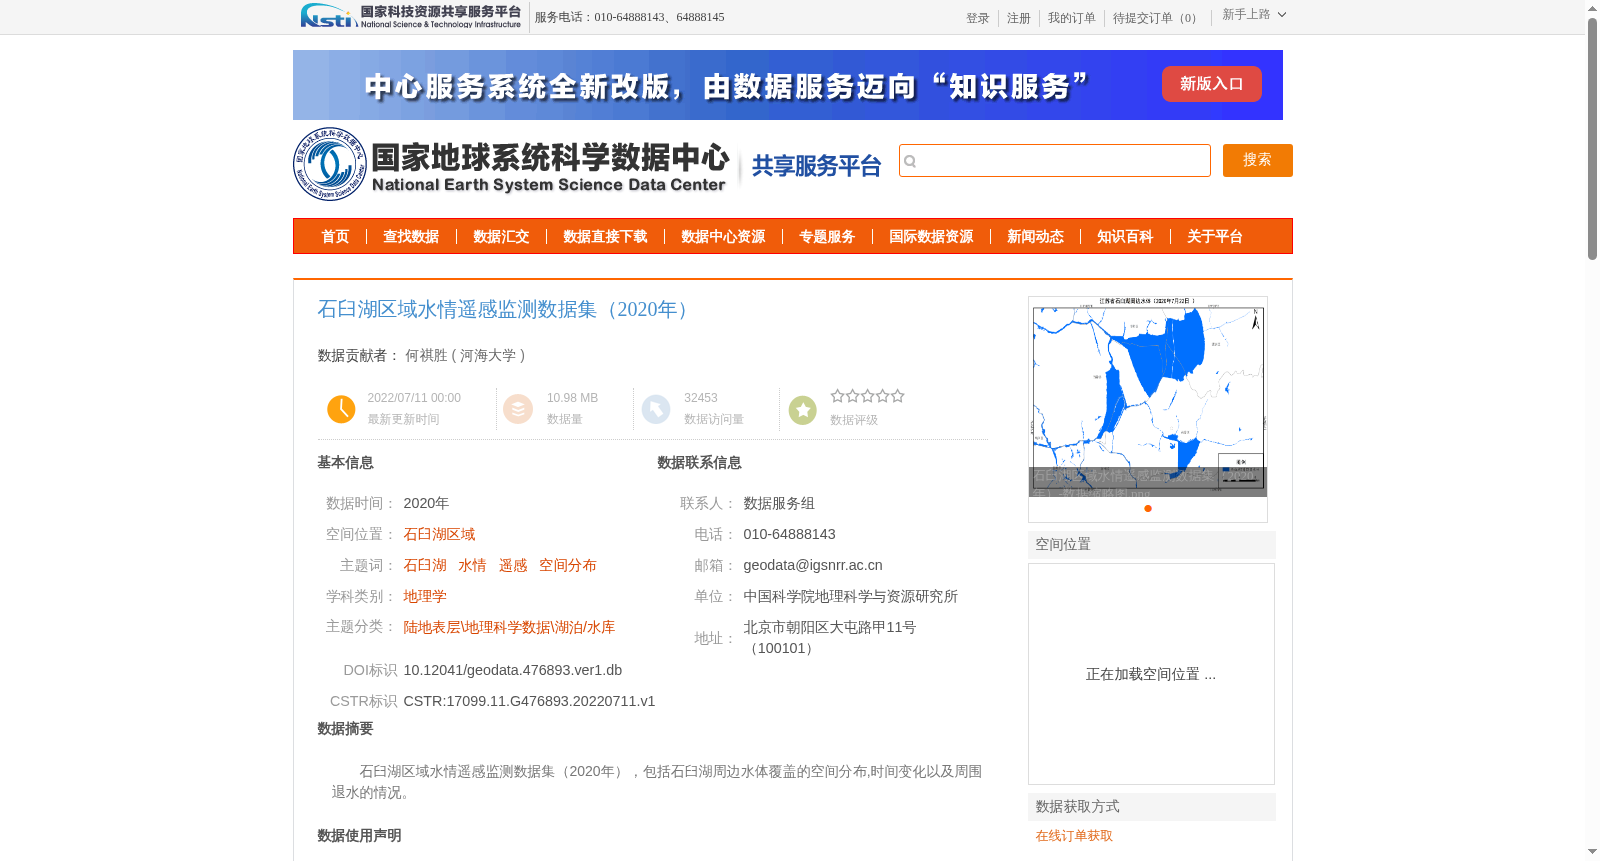Click the 32453 visit count value

701,398
